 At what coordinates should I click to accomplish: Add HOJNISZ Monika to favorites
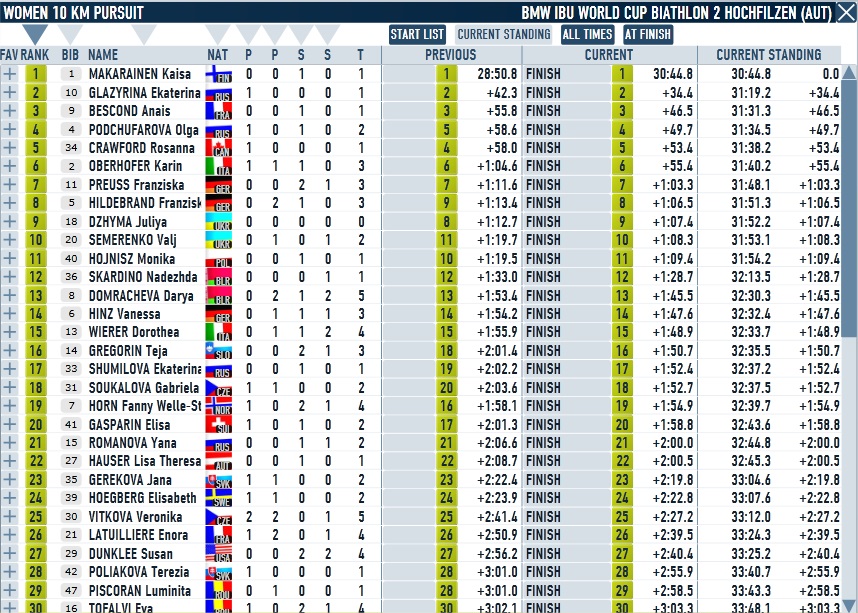9,258
